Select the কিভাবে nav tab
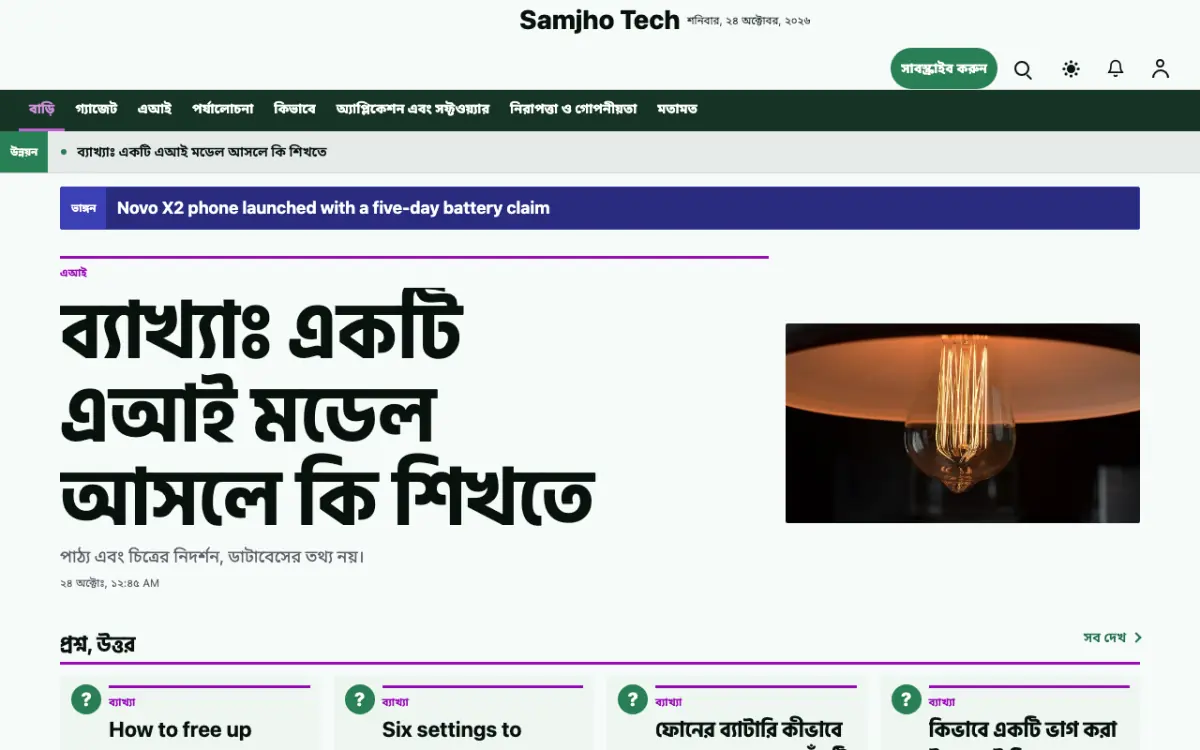 (x=295, y=109)
